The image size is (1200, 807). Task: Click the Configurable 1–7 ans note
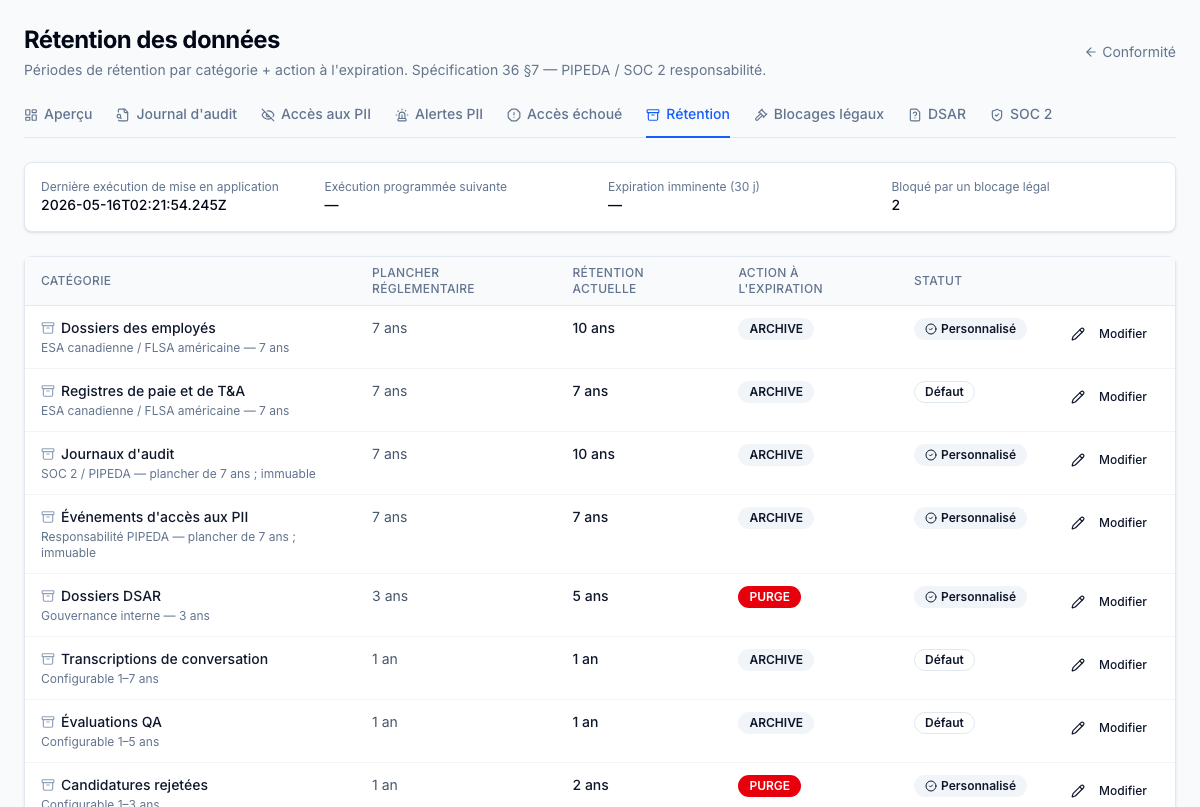tap(100, 679)
